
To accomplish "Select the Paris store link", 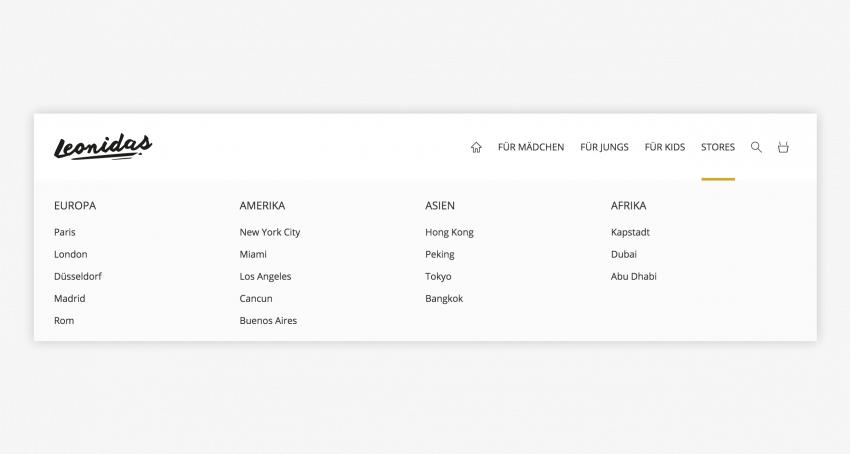I will (65, 232).
